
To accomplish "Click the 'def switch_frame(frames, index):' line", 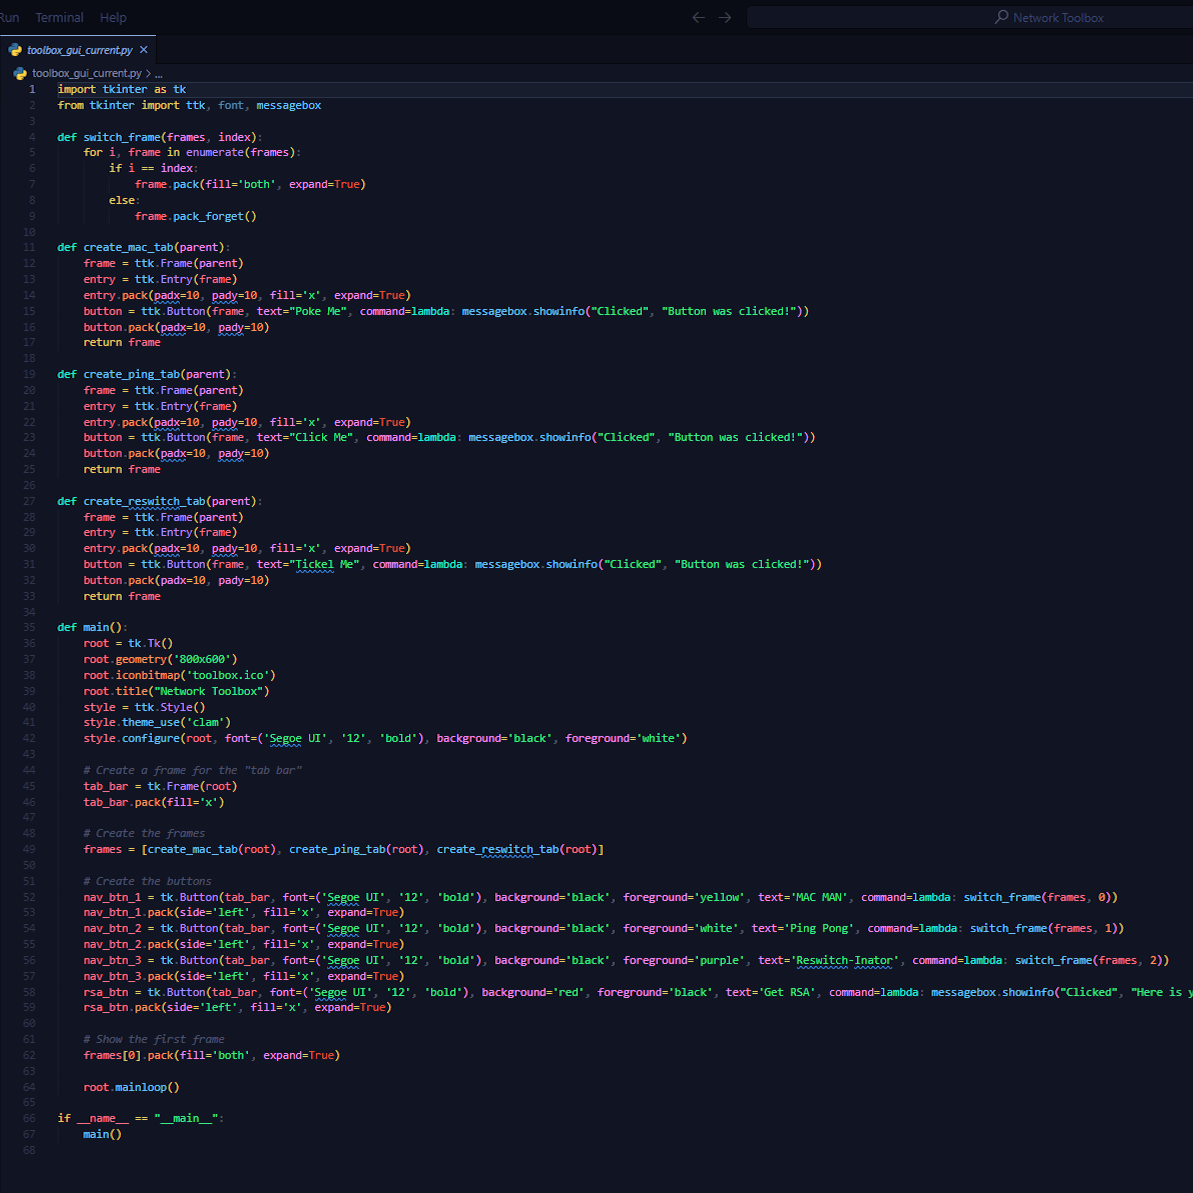I will pyautogui.click(x=160, y=137).
